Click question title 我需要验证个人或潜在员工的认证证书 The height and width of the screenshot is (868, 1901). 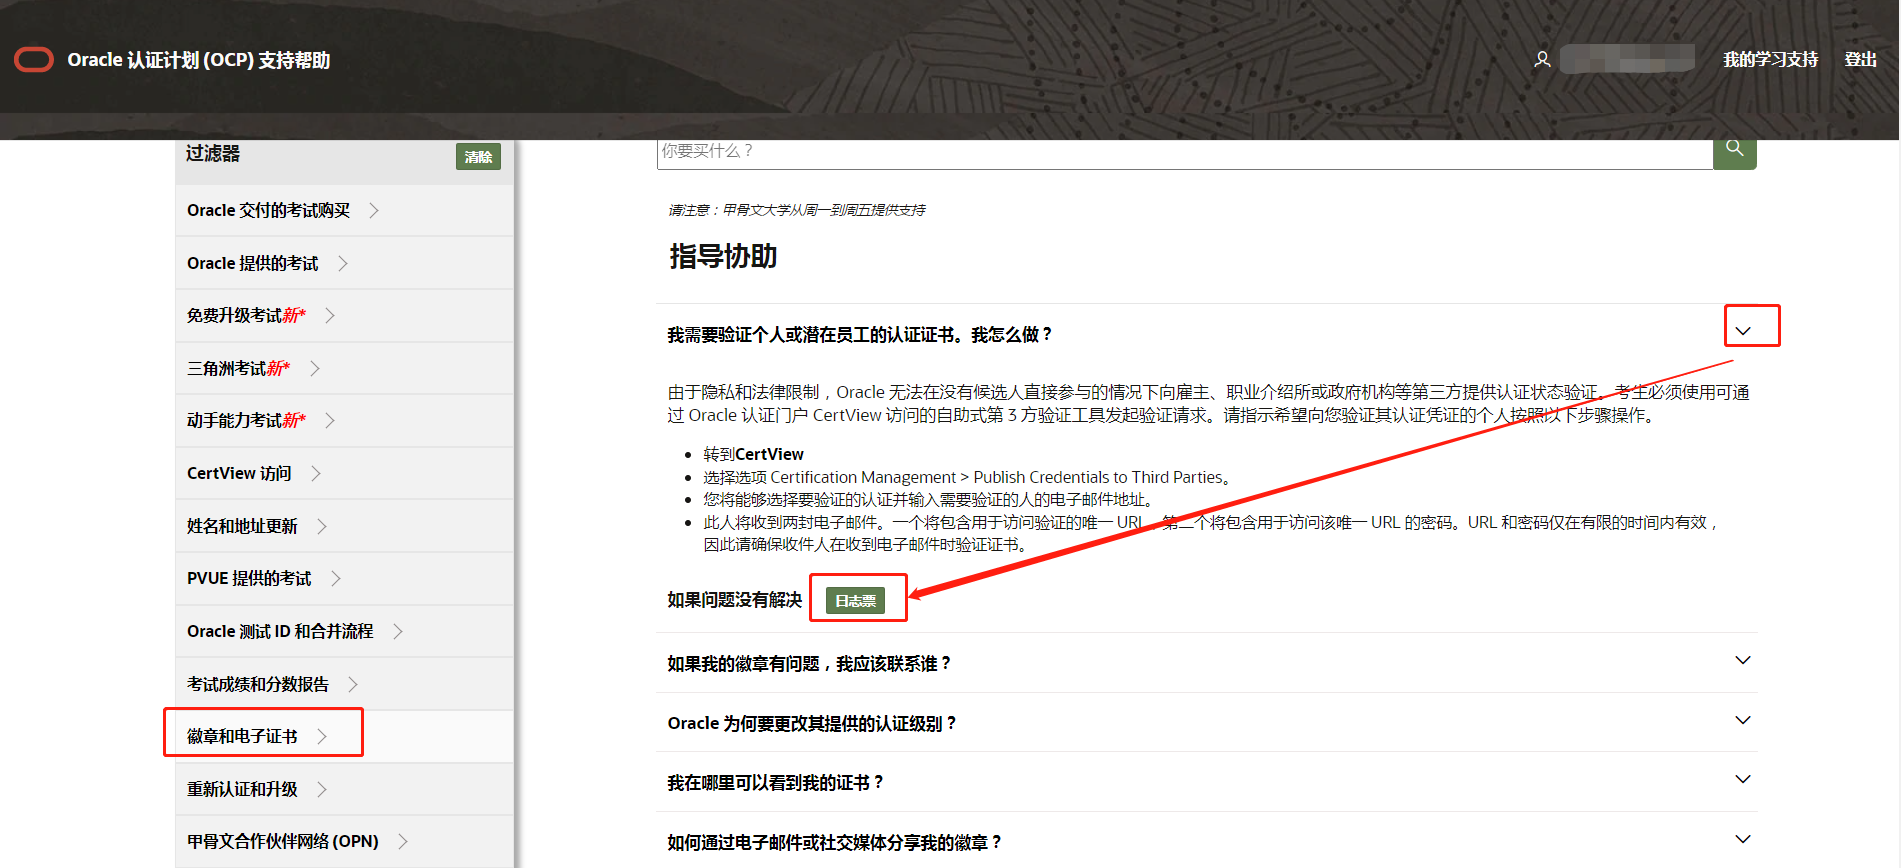coord(859,335)
